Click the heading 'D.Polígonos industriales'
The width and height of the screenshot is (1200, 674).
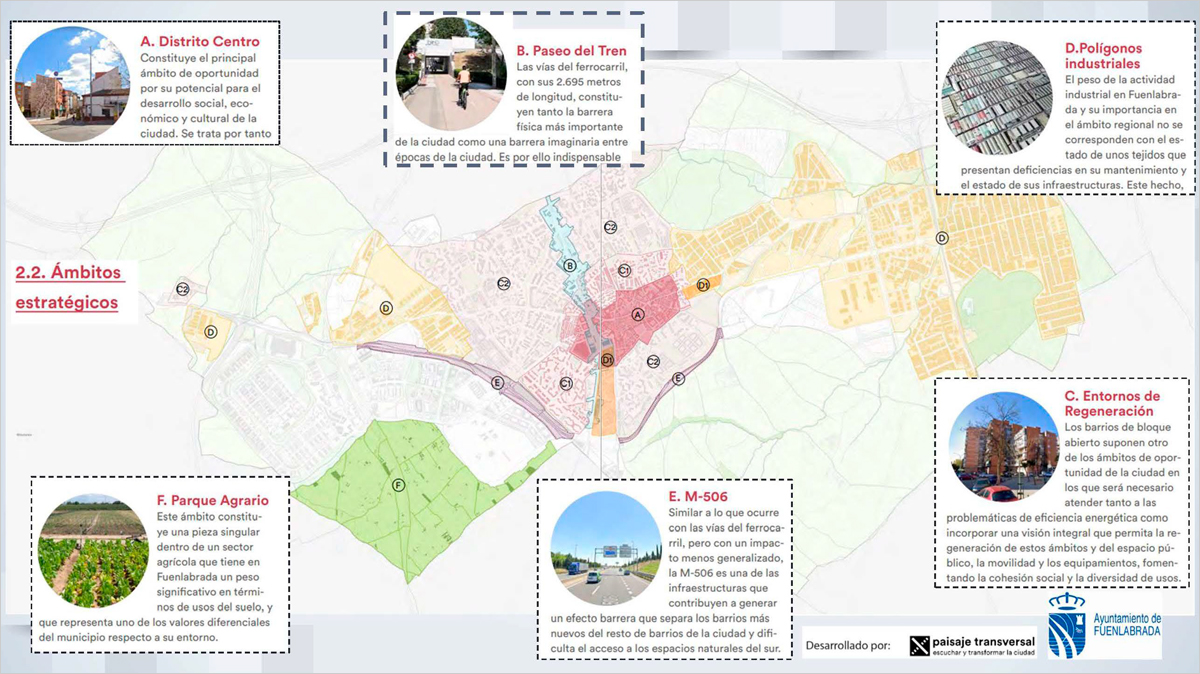pos(1104,55)
